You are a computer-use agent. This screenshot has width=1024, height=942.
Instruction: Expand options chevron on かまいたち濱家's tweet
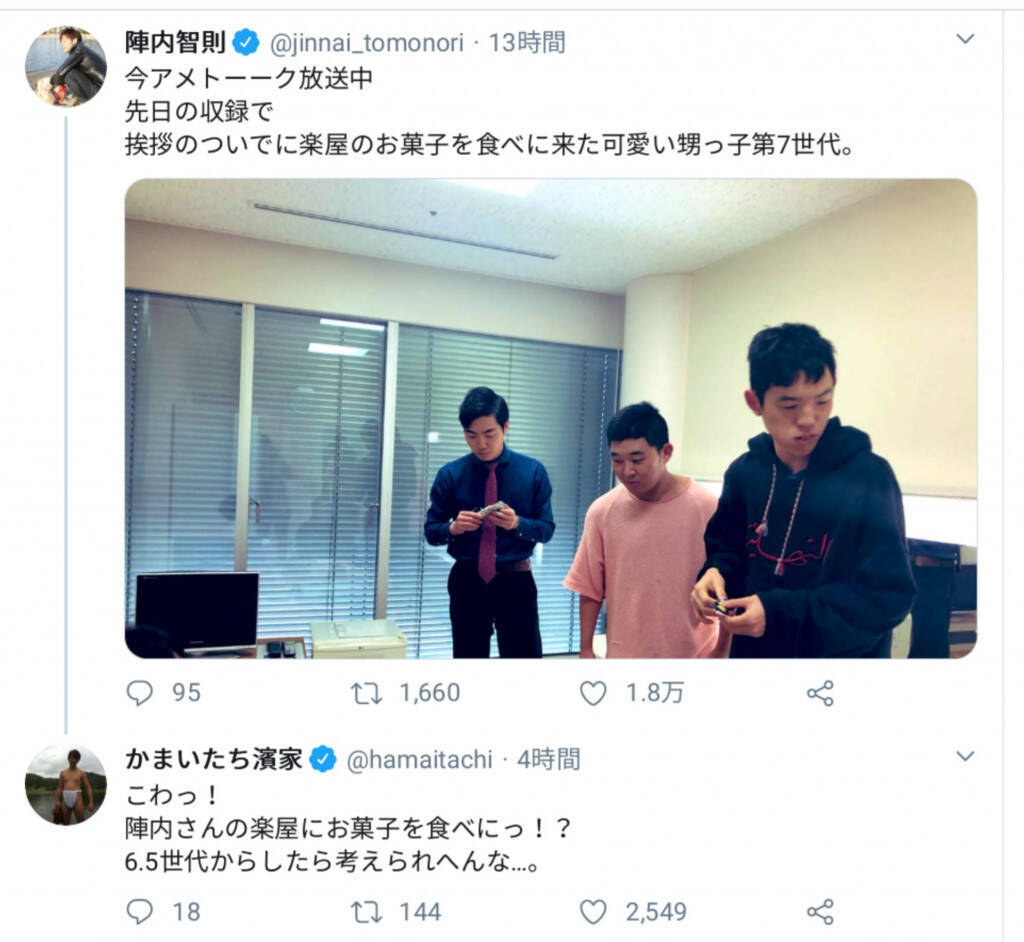[x=965, y=756]
